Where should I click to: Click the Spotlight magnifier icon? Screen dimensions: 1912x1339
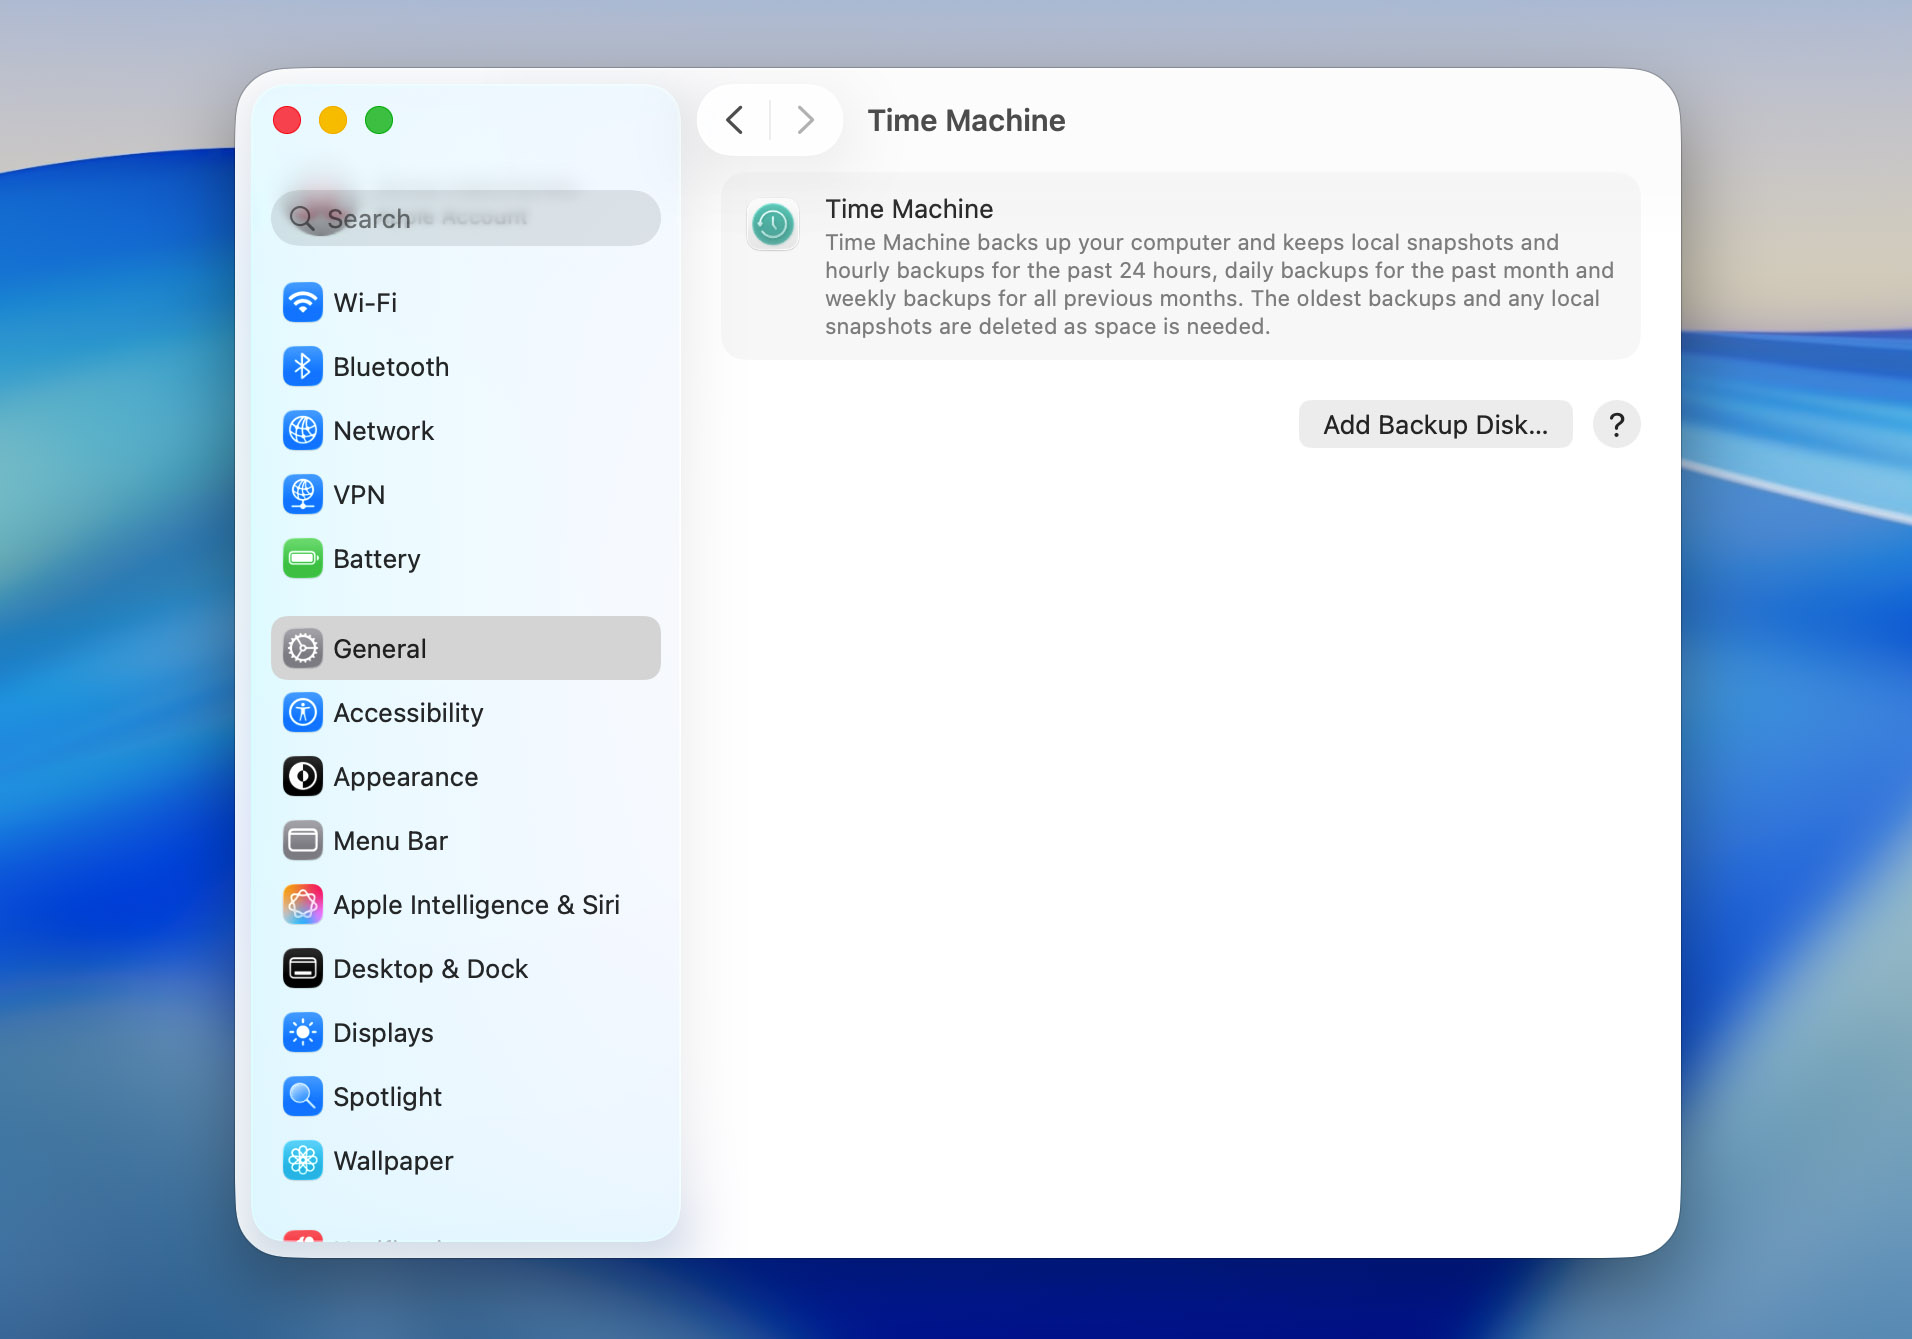coord(303,1096)
